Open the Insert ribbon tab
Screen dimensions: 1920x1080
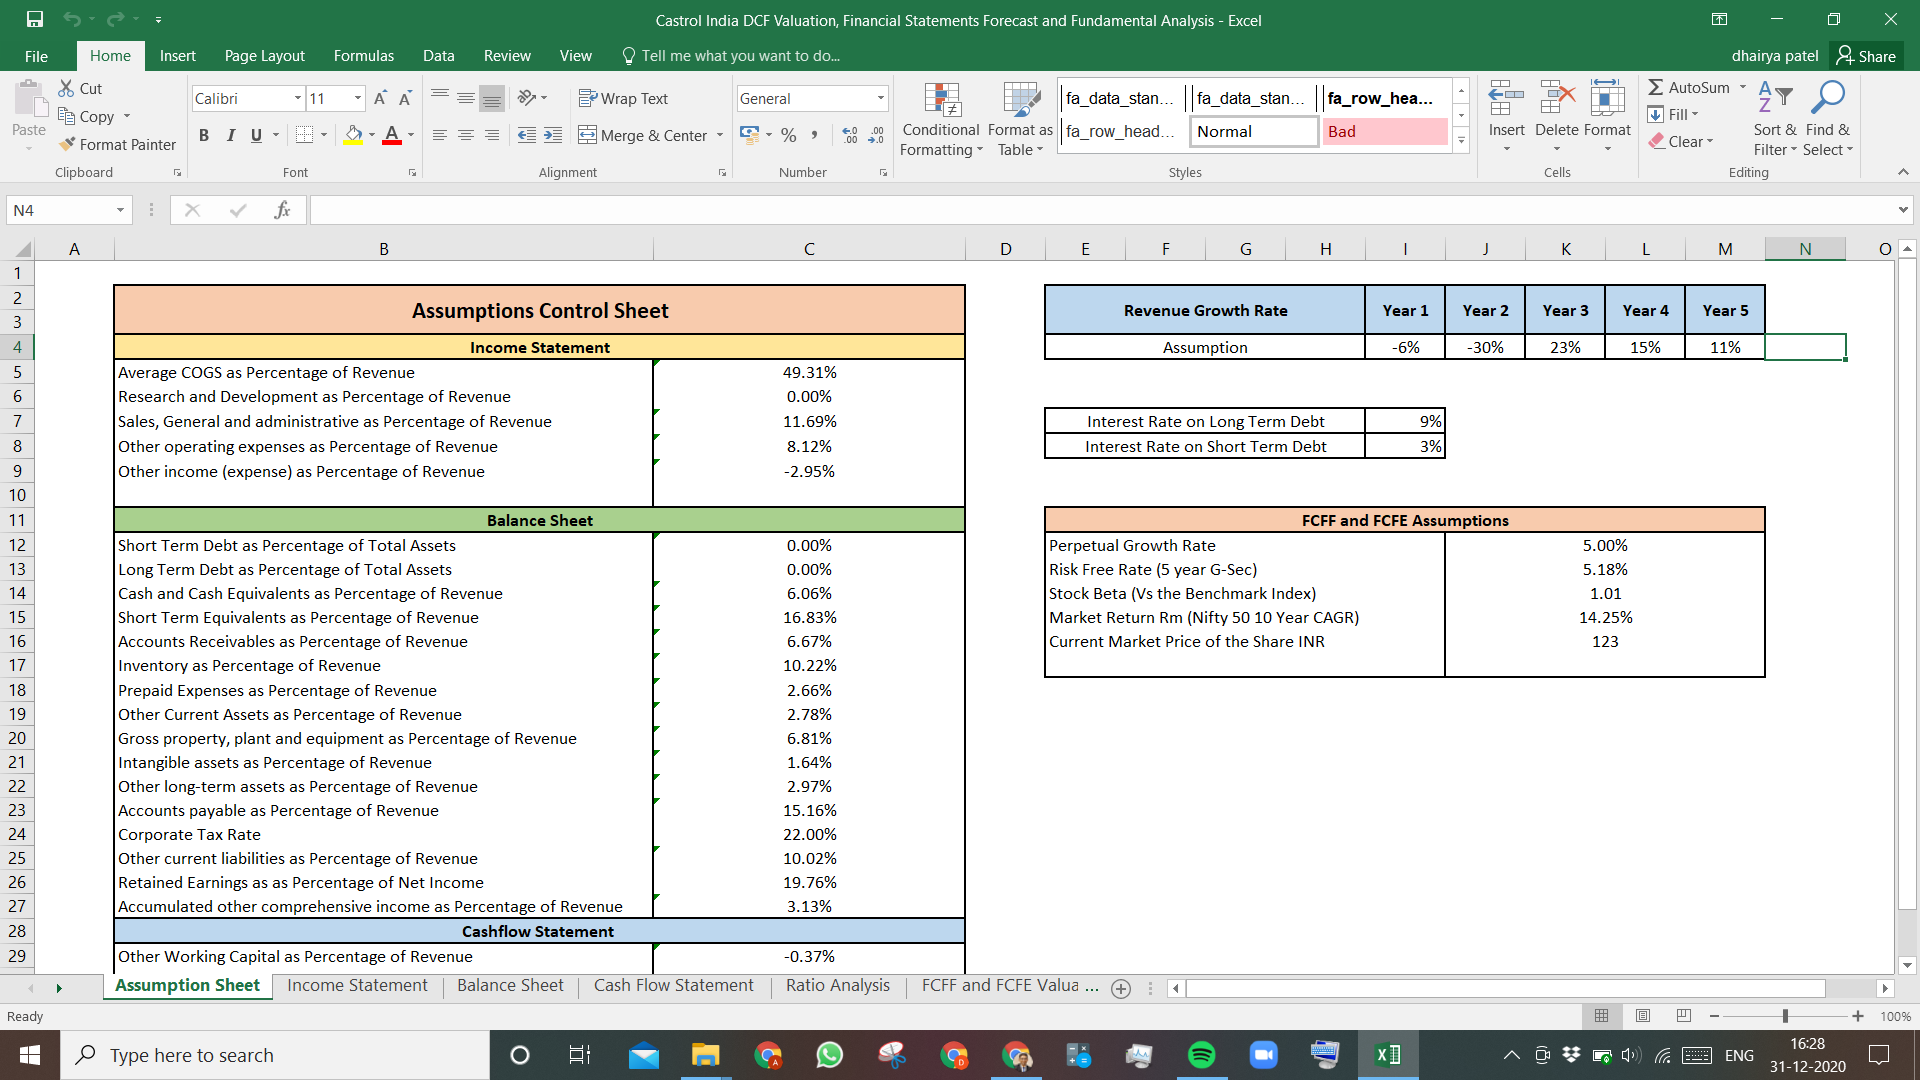(177, 56)
